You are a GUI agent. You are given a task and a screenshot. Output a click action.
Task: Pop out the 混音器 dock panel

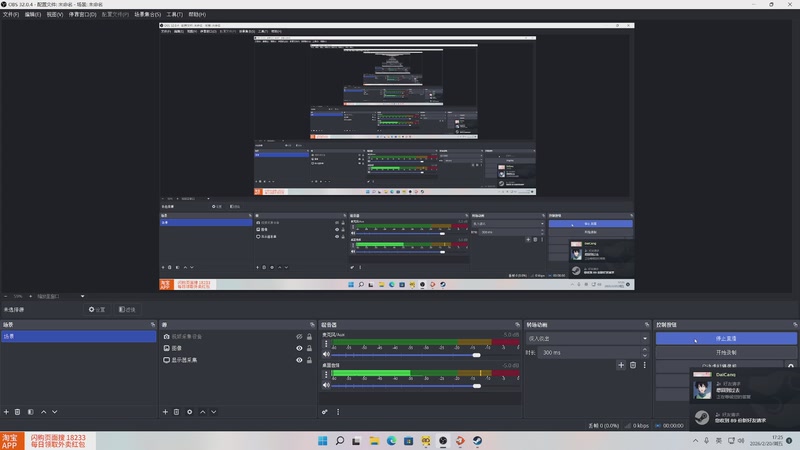[517, 324]
